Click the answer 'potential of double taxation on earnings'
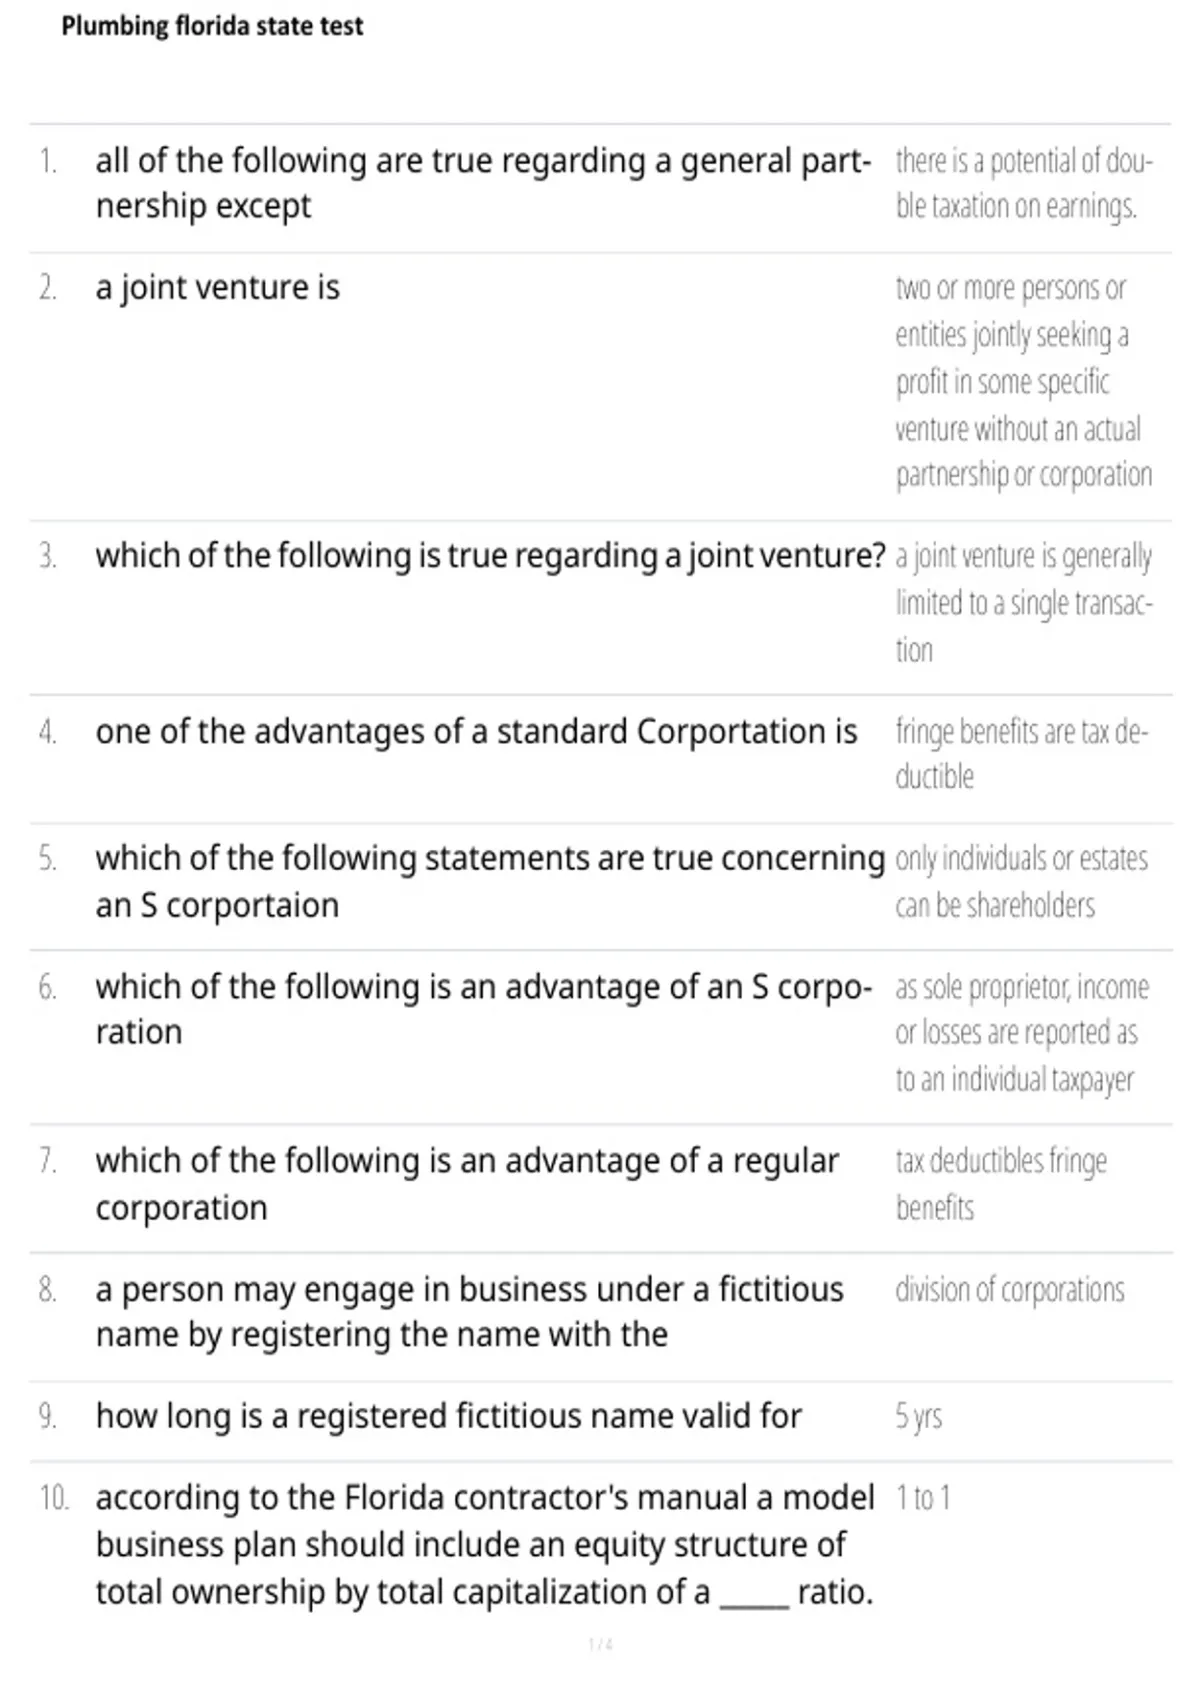Viewport: 1200px width, 1700px height. pyautogui.click(x=1024, y=183)
